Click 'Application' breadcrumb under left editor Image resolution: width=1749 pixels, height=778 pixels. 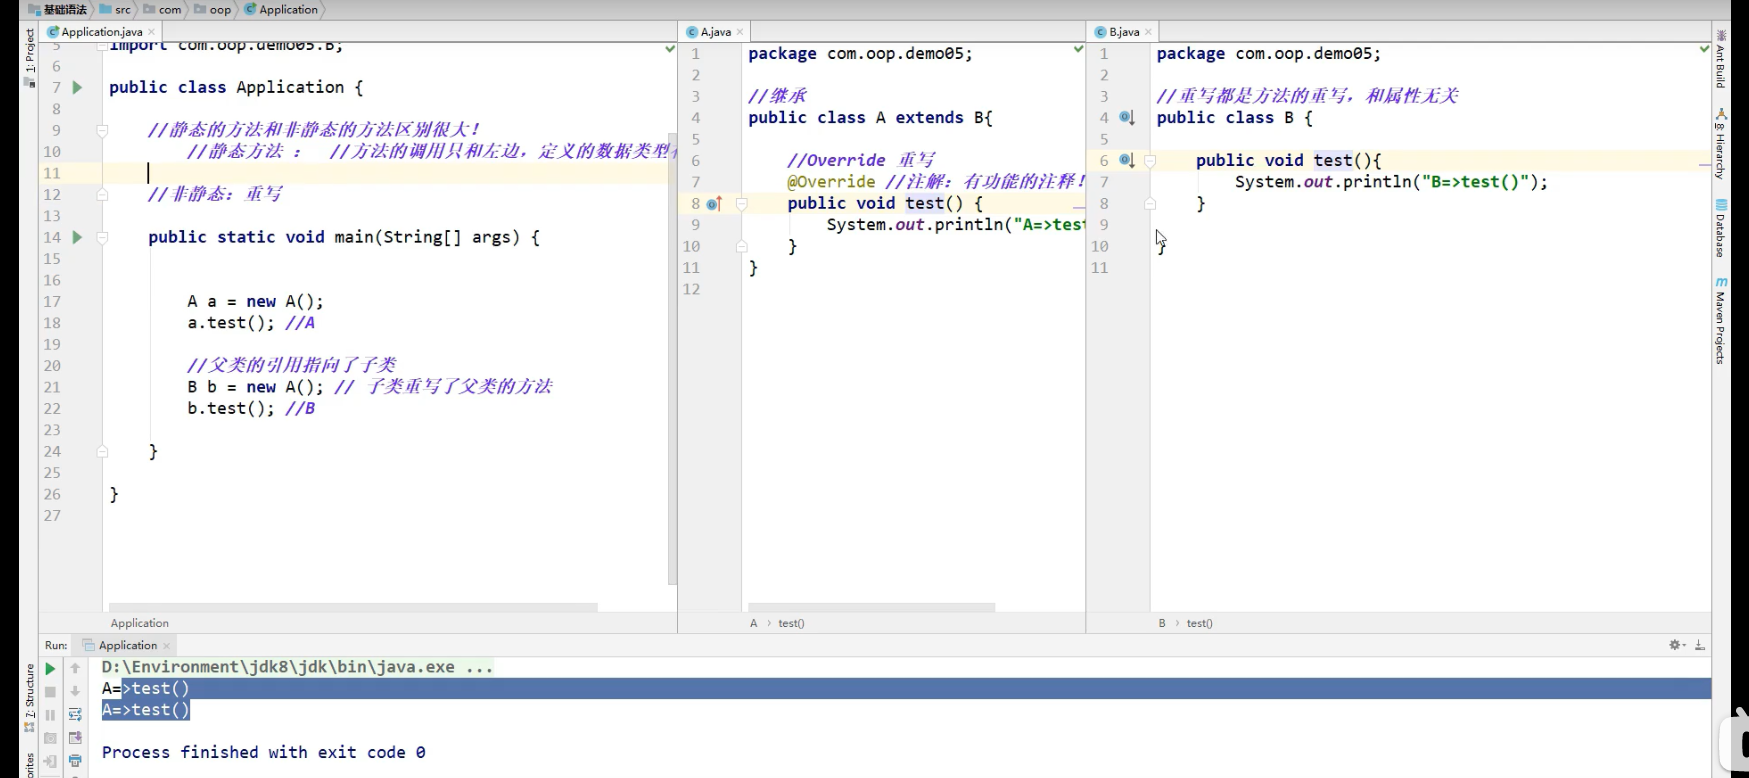pos(140,623)
